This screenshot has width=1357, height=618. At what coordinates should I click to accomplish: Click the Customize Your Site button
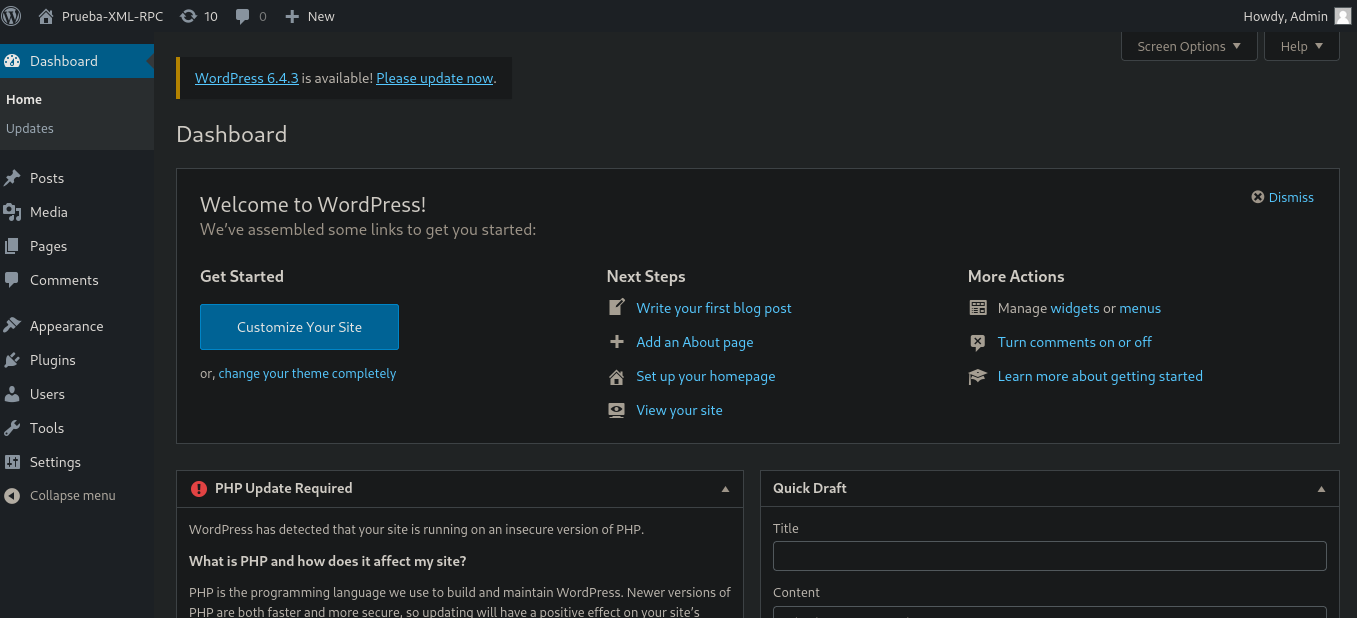point(299,327)
